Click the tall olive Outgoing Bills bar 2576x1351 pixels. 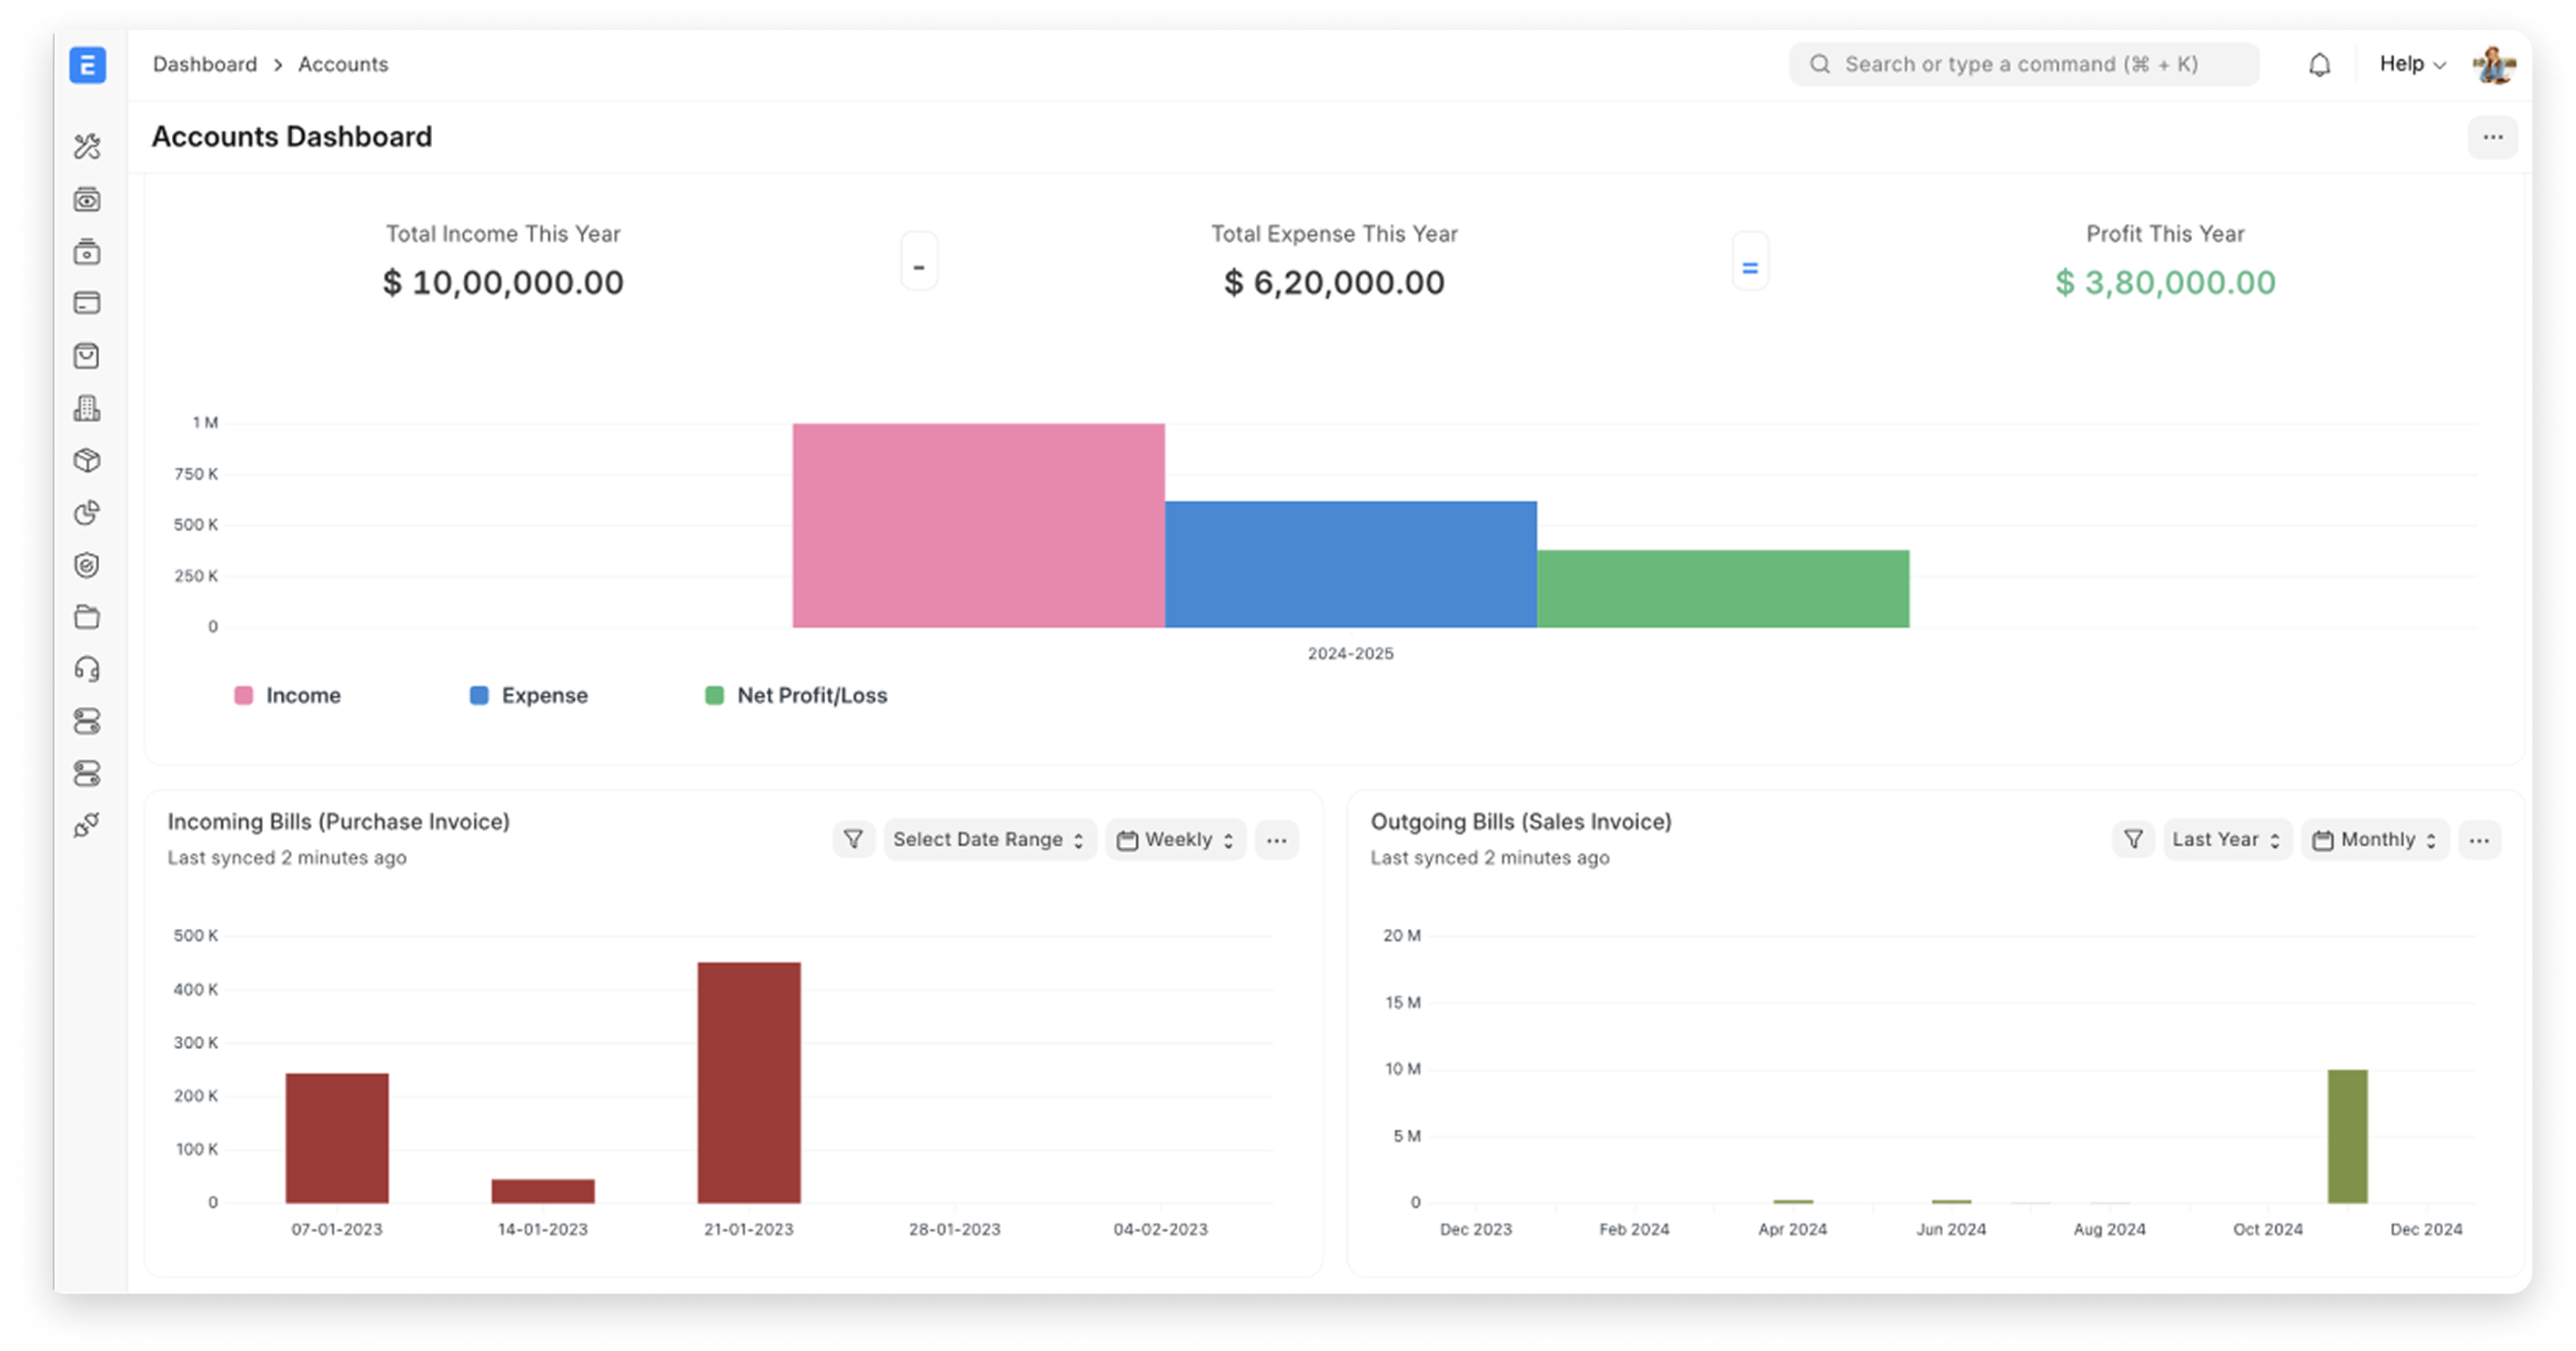(x=2347, y=1136)
